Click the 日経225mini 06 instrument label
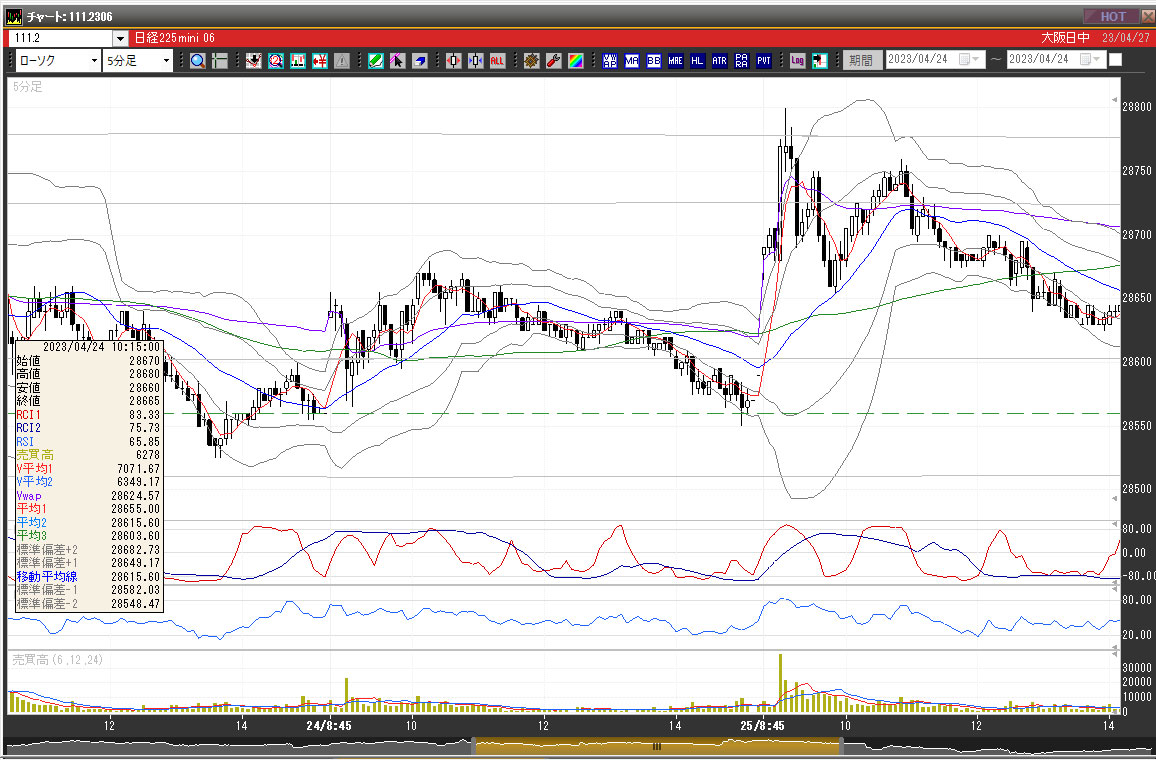This screenshot has height=760, width=1156. [x=175, y=38]
